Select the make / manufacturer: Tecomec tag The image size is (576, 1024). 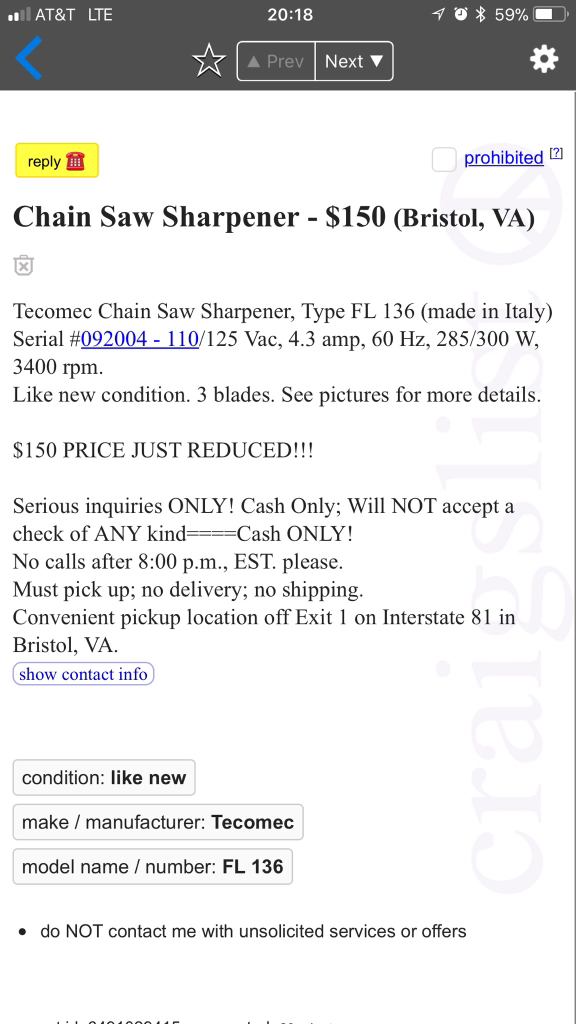click(158, 822)
